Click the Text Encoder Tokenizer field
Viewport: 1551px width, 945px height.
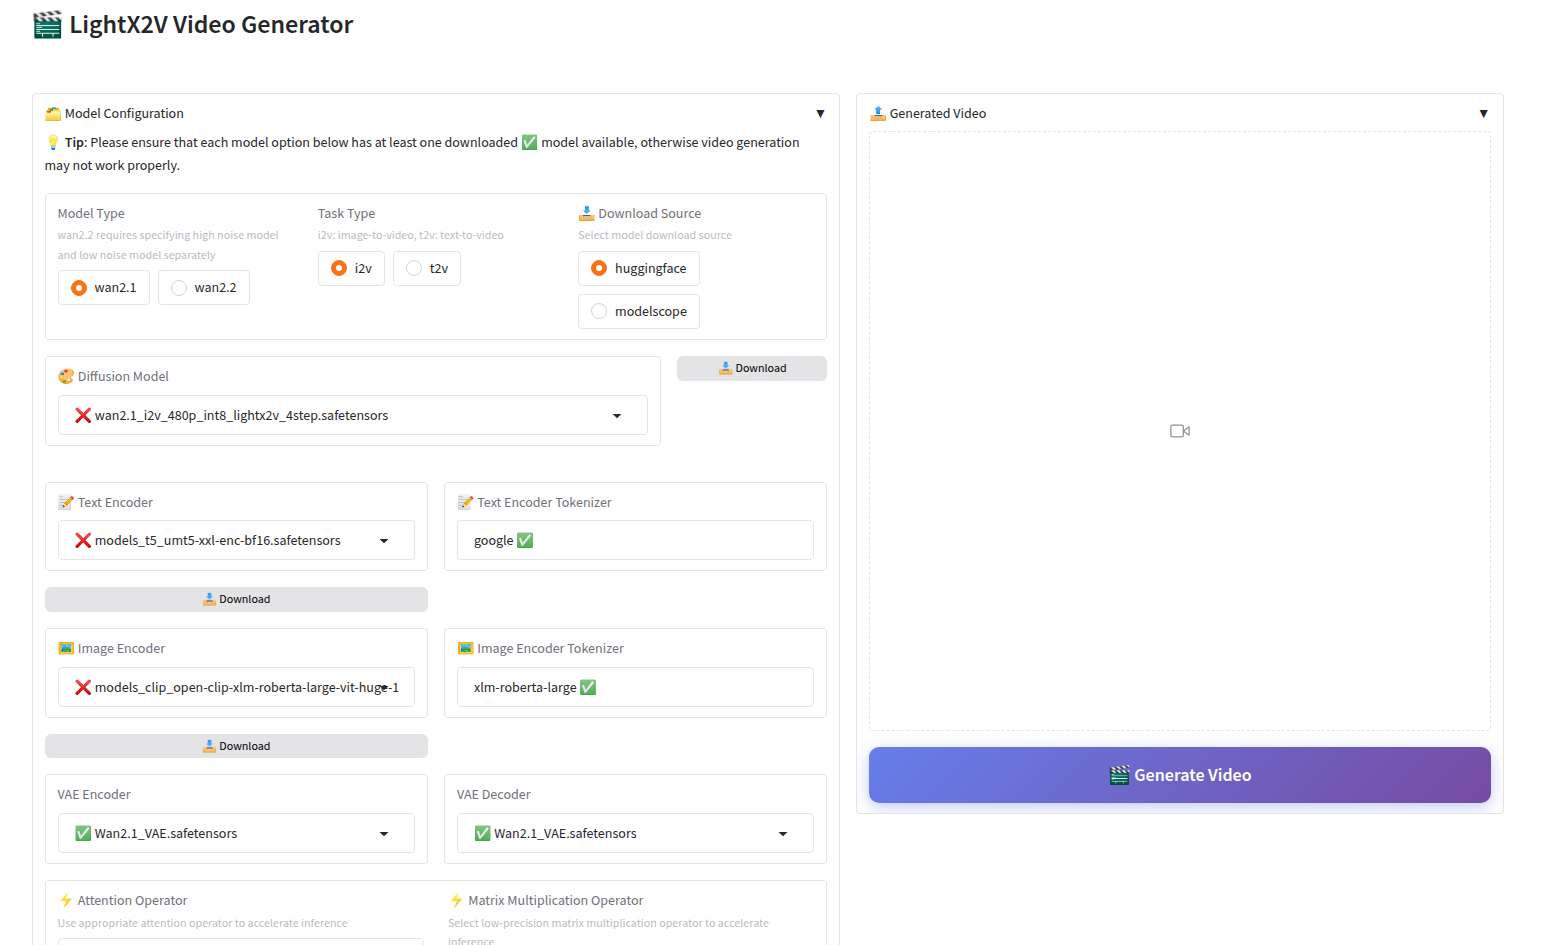pos(634,541)
